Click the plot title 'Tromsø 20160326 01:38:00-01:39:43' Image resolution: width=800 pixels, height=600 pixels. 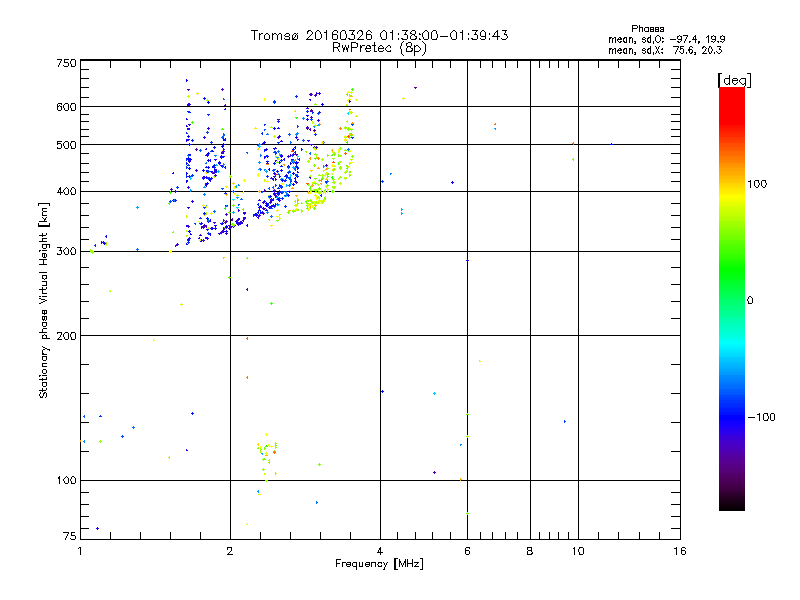379,35
